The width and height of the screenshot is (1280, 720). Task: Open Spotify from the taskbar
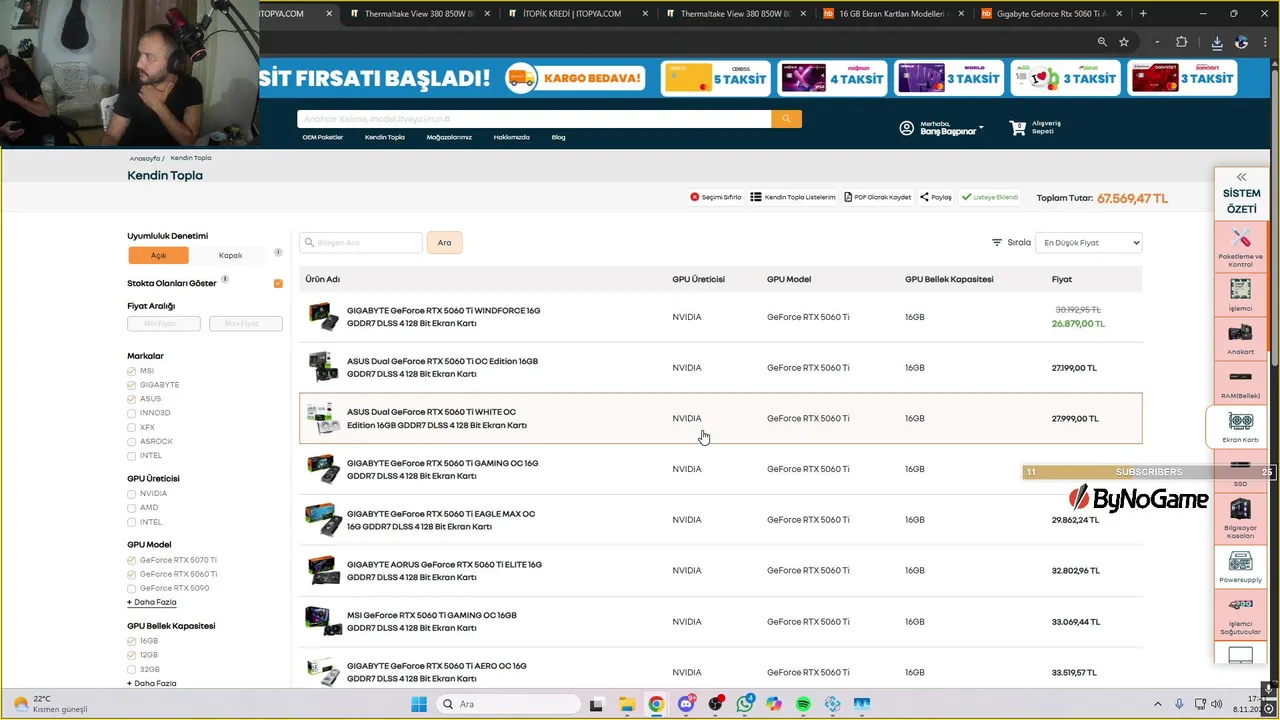804,704
